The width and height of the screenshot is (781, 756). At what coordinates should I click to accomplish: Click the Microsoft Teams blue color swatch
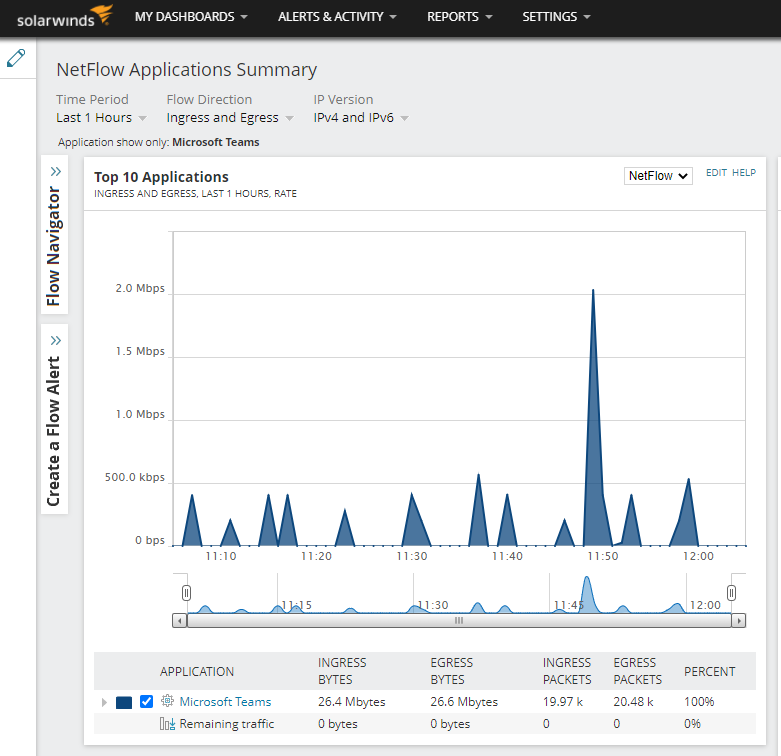(124, 702)
